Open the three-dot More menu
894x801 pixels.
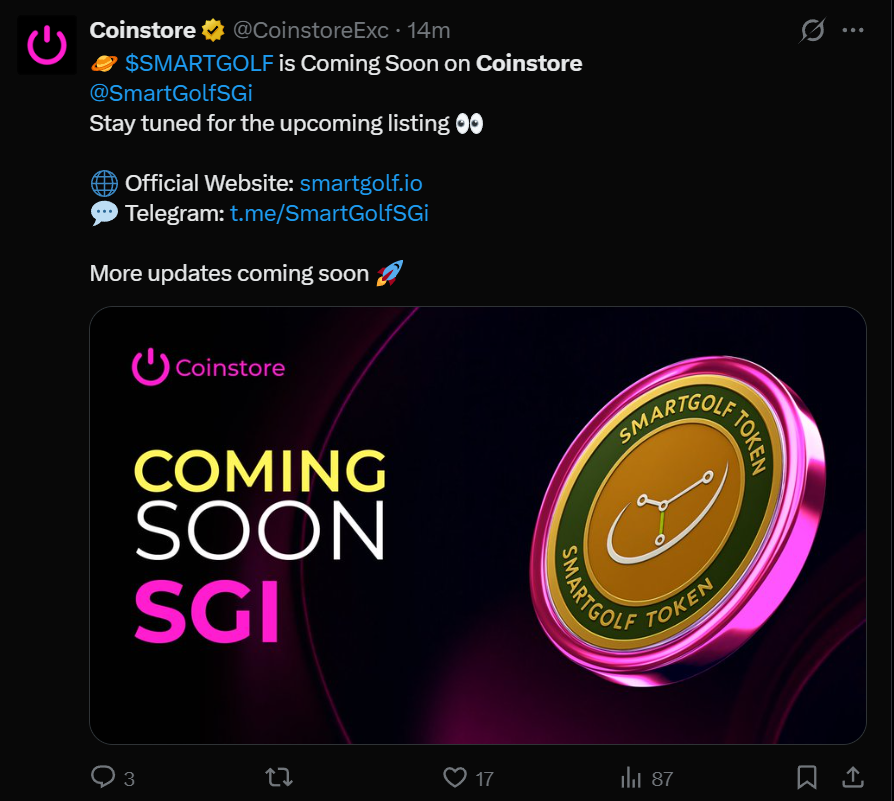[x=853, y=30]
